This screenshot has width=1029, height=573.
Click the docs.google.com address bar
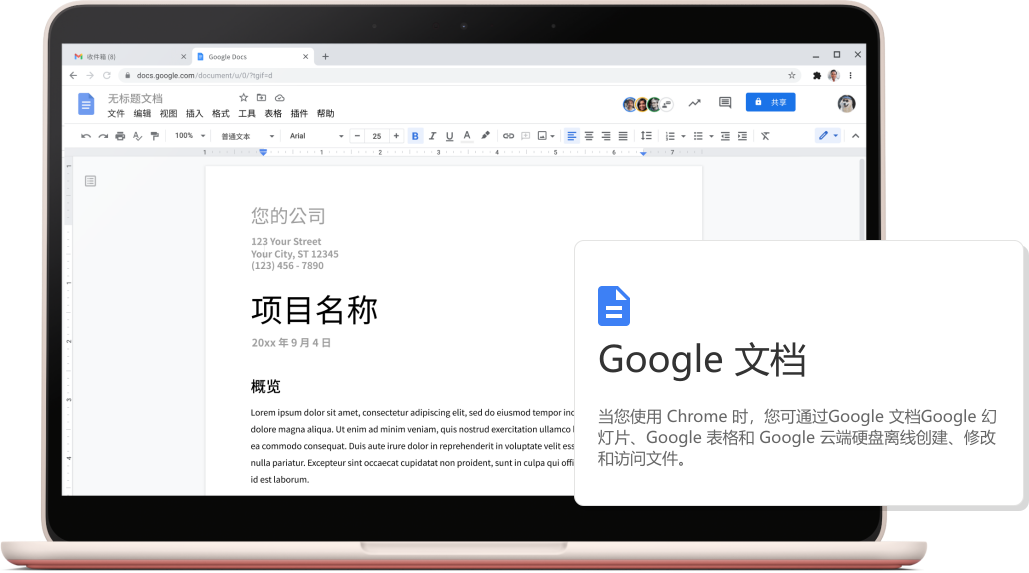pos(459,75)
